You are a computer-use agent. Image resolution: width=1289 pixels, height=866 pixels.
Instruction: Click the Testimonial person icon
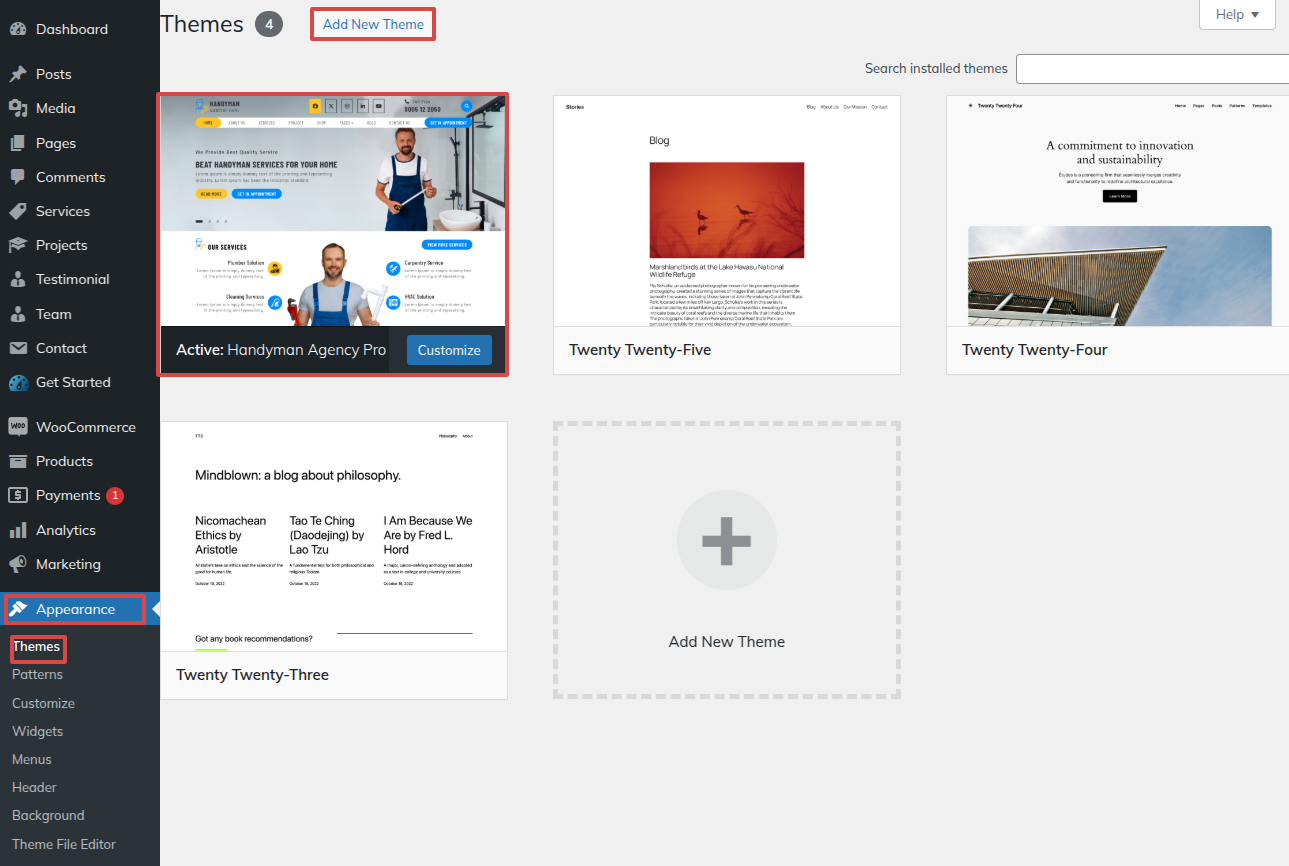pos(17,279)
